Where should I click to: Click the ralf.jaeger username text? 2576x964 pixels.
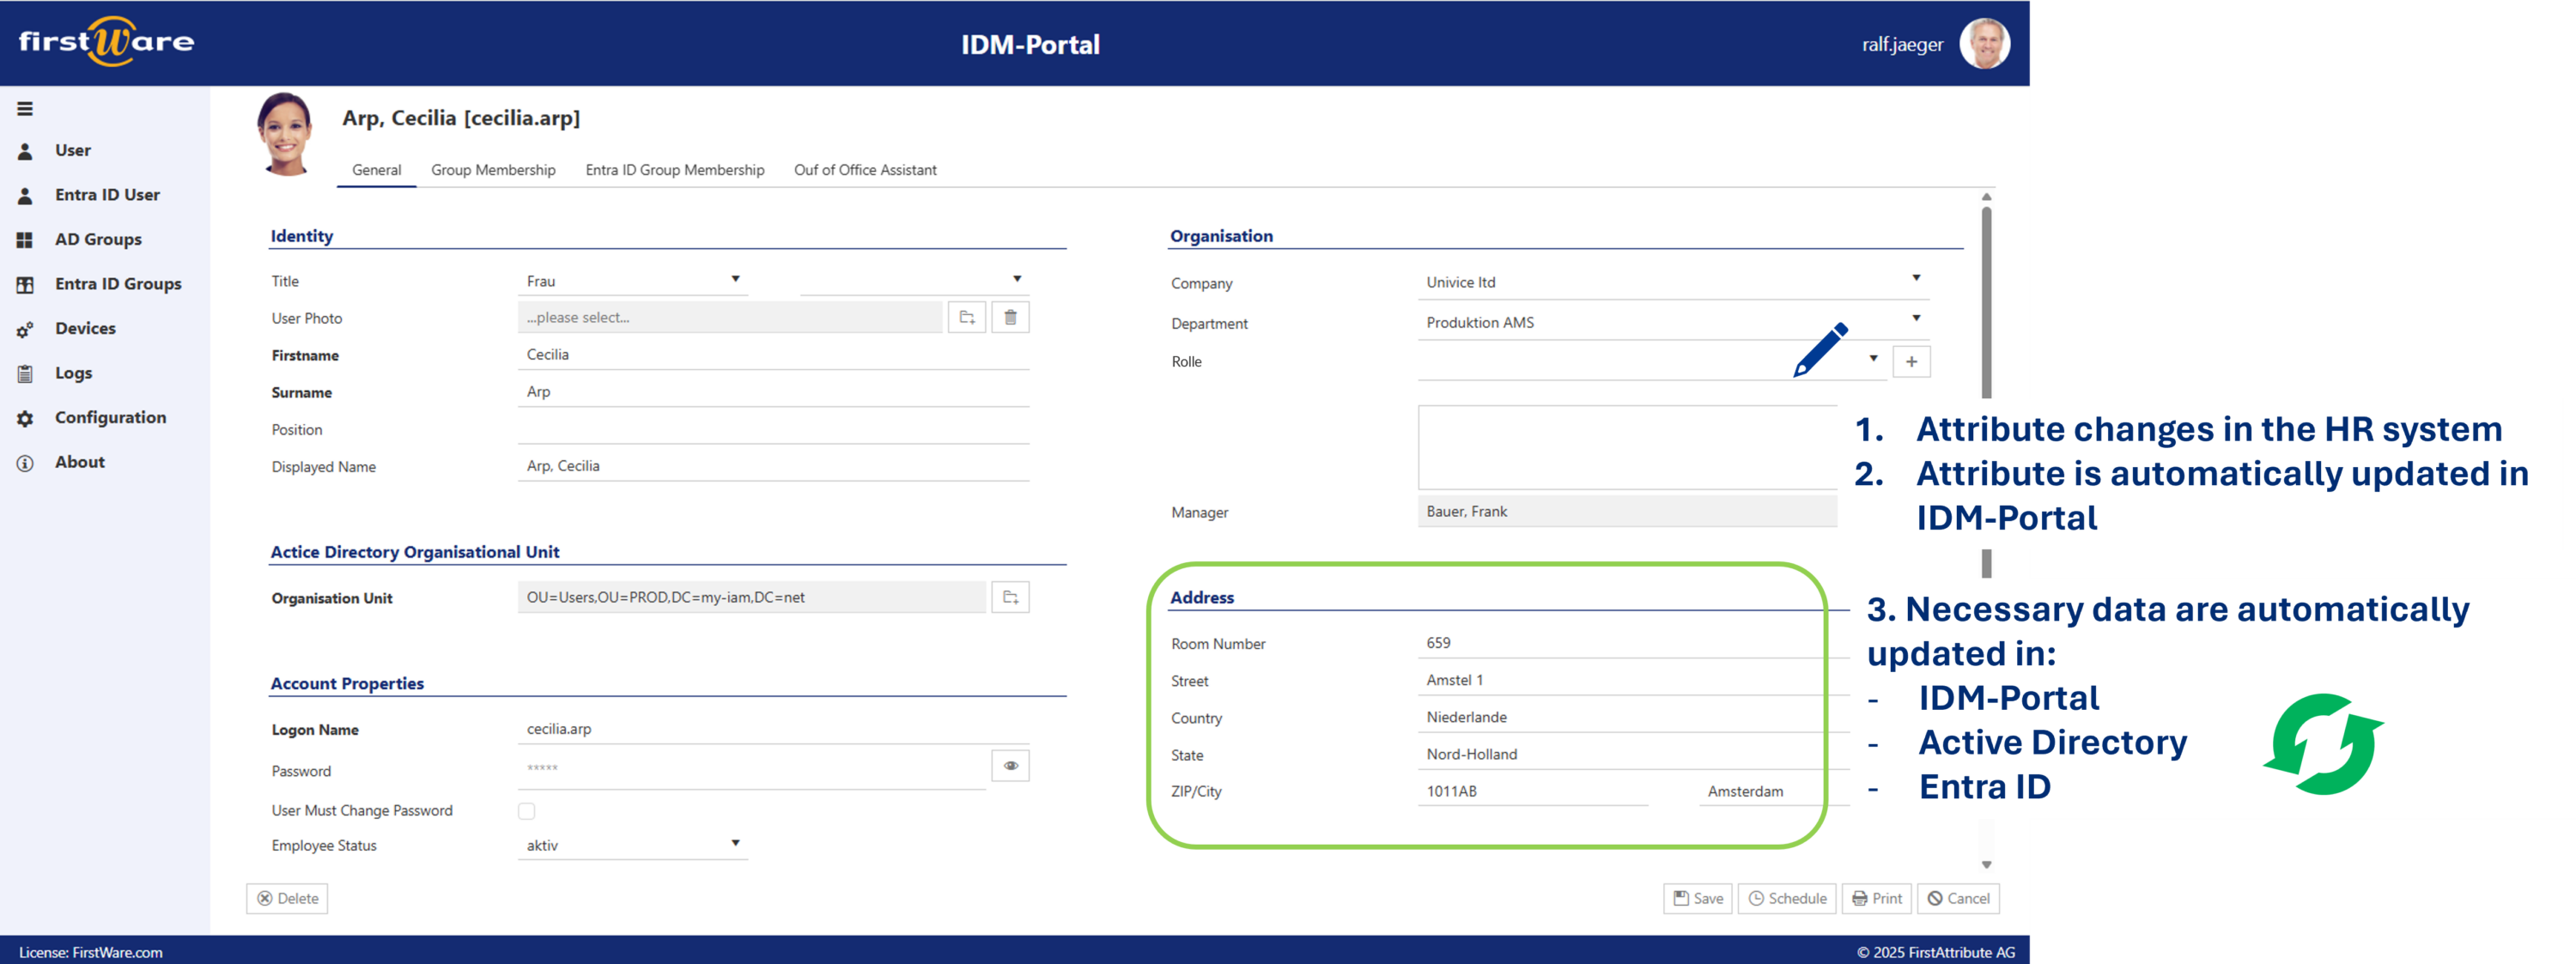pyautogui.click(x=1902, y=44)
